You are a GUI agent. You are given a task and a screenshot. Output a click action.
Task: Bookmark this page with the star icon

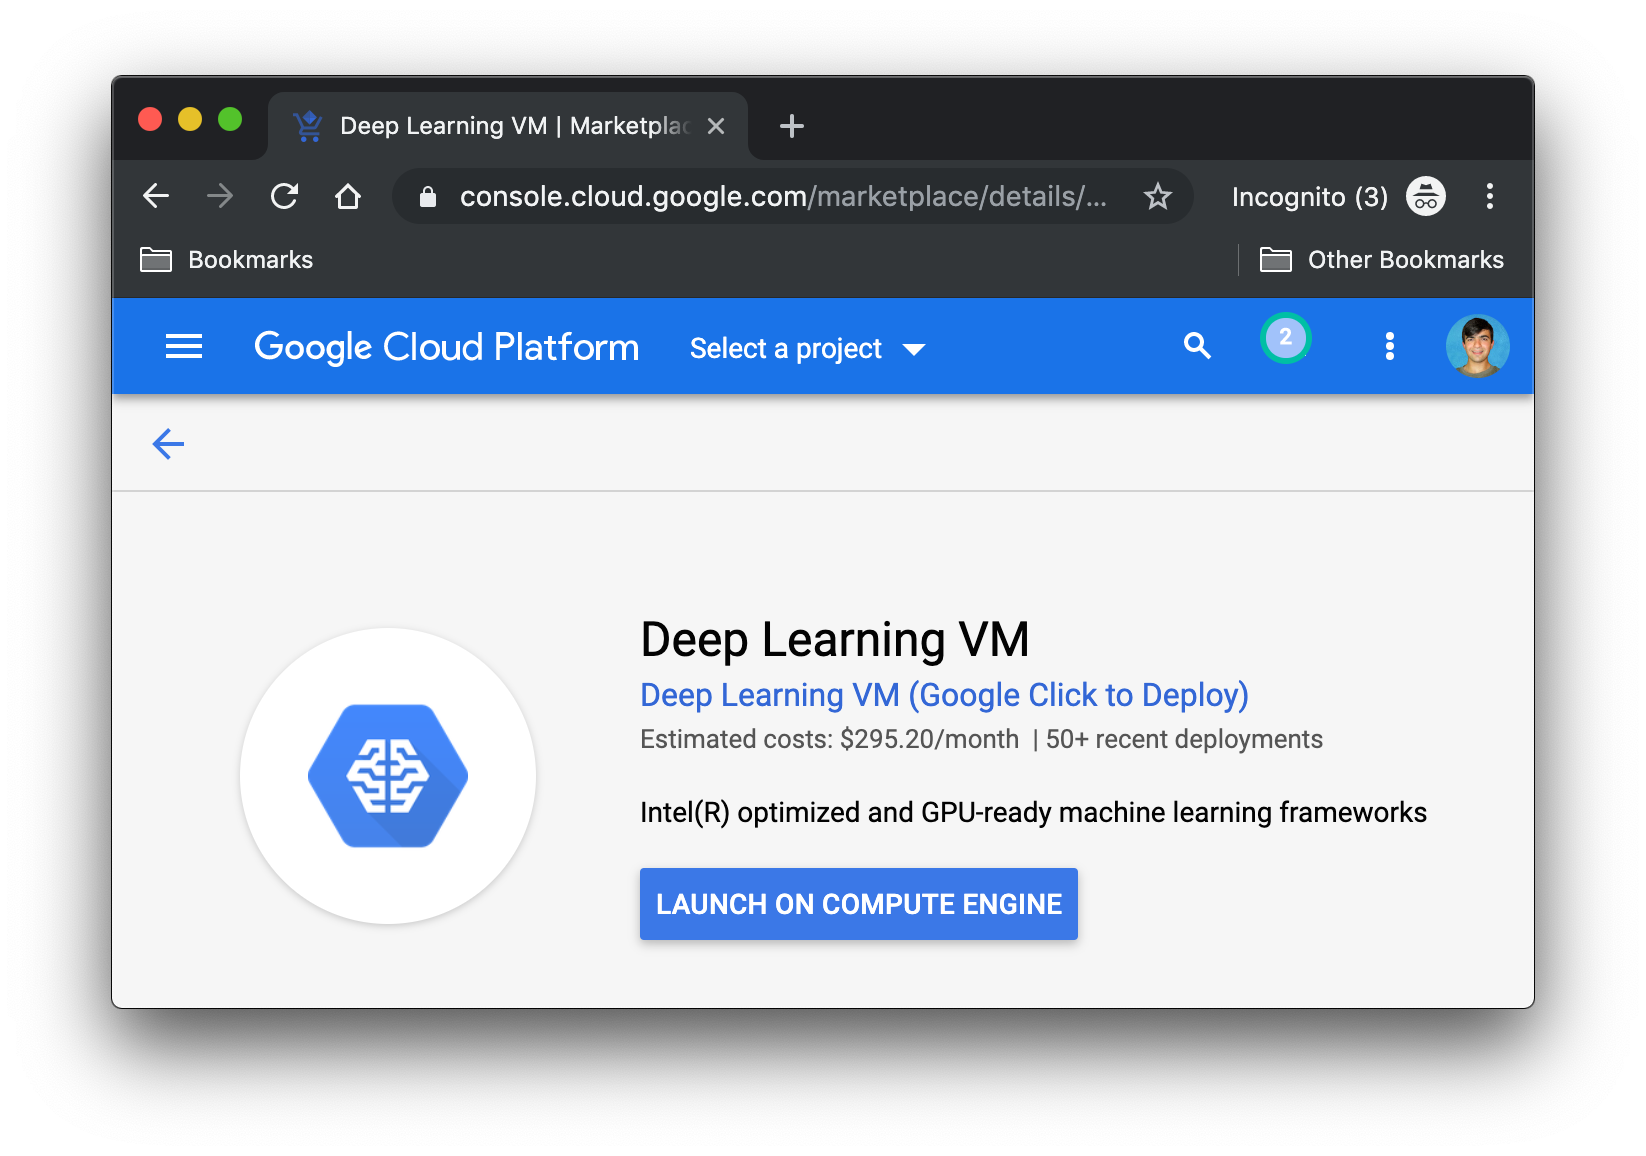(1158, 196)
